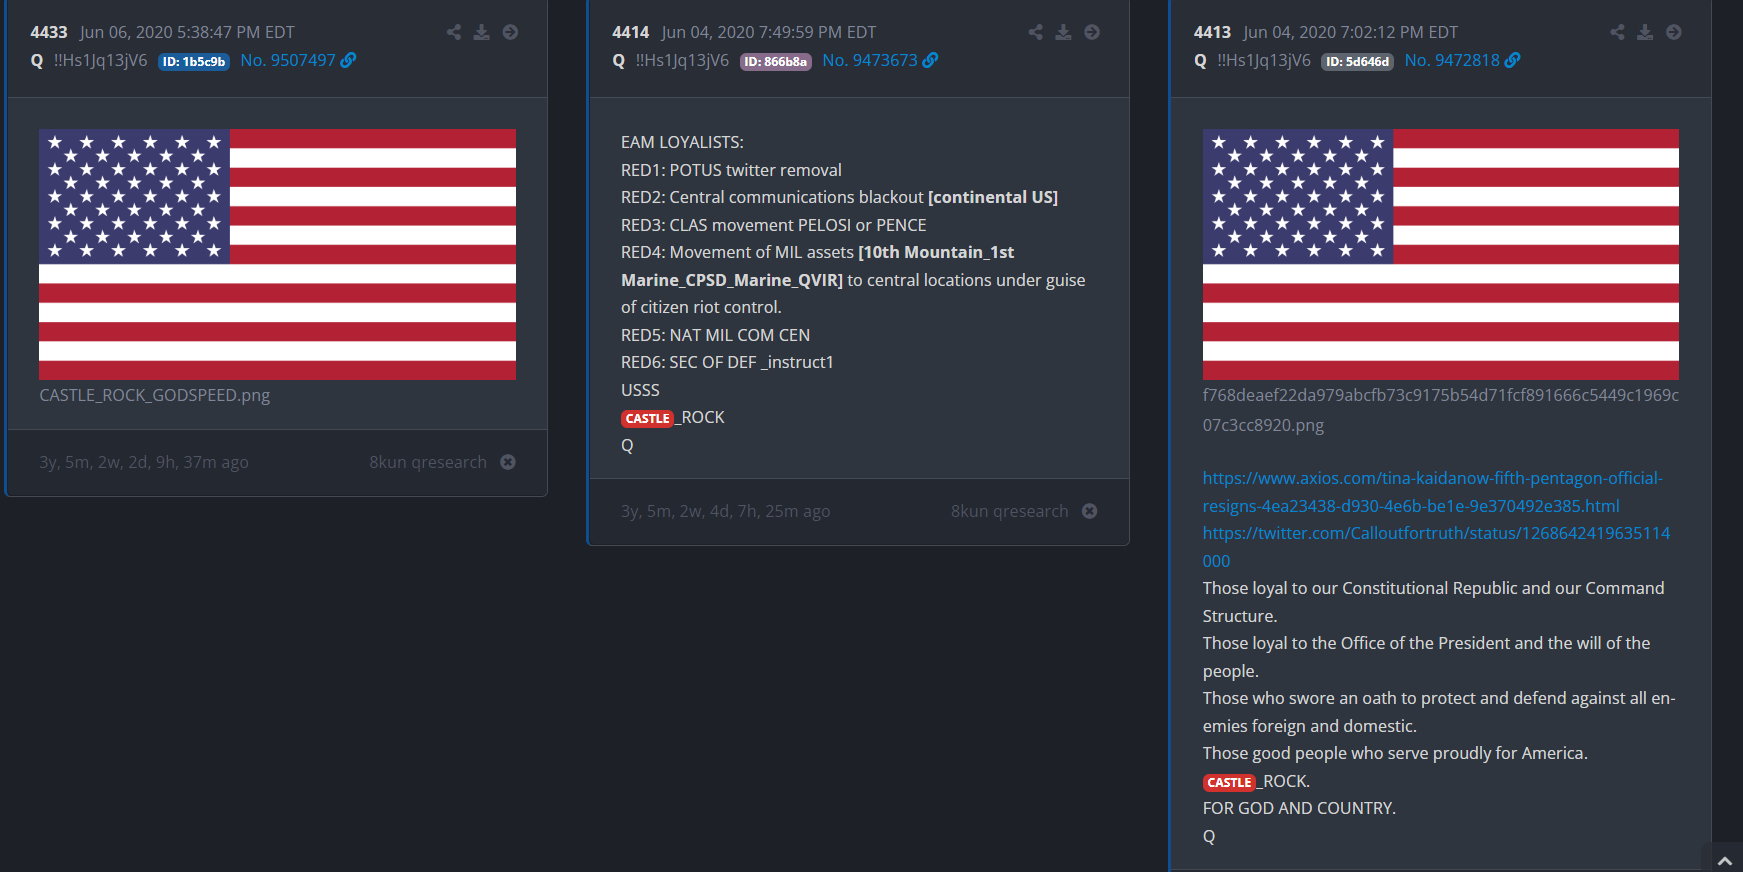Download post 4414 via download icon
Screen dimensions: 1743x872
(1064, 32)
